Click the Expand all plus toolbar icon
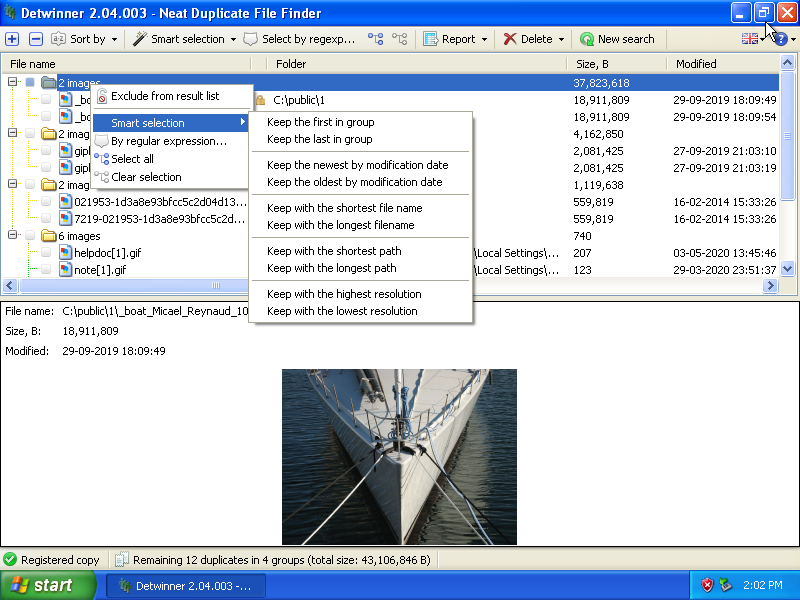This screenshot has width=800, height=600. 12,39
